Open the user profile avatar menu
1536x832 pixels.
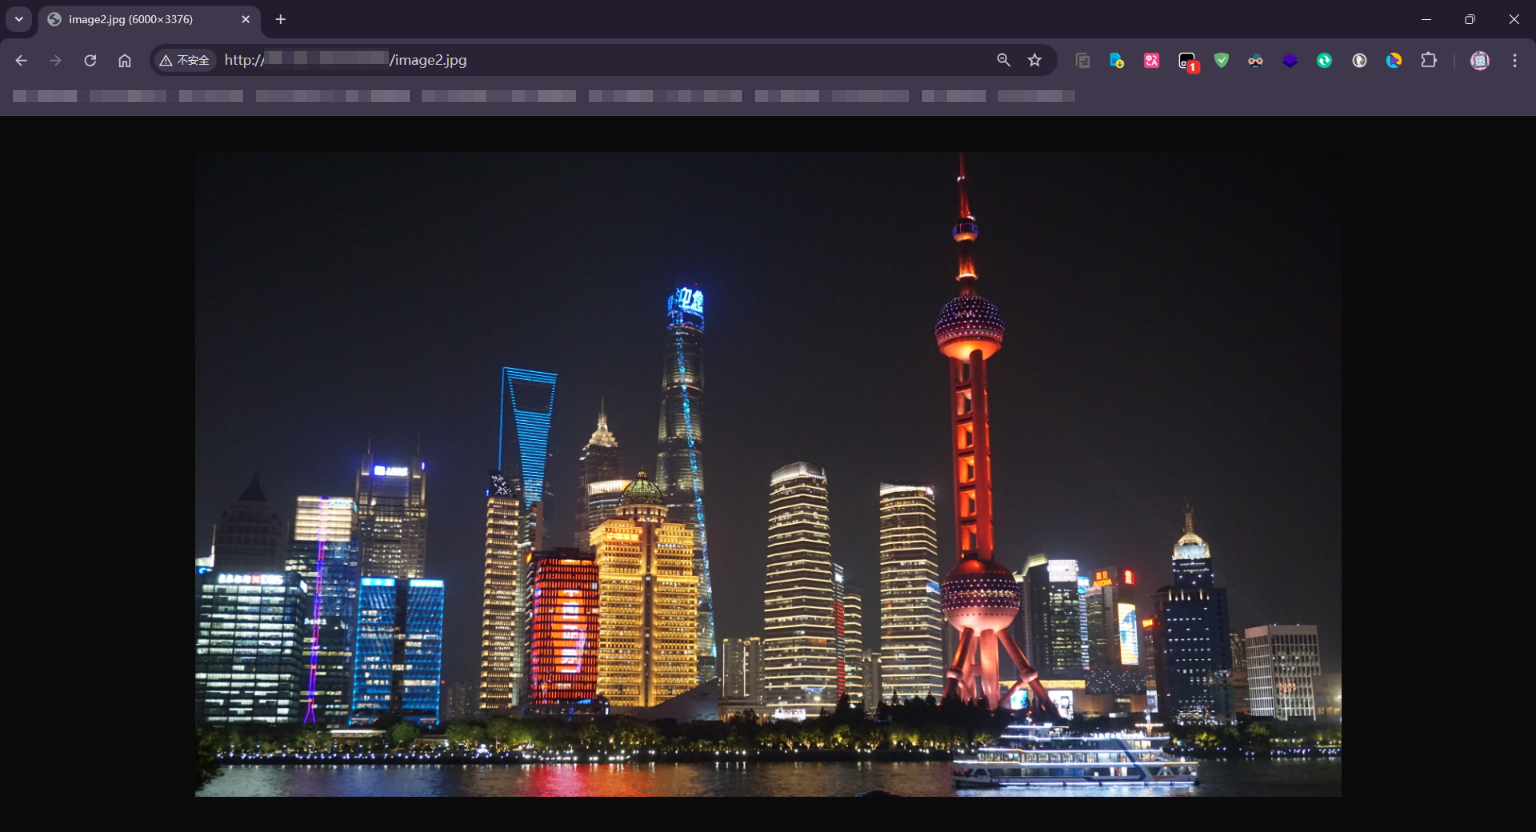coord(1479,60)
